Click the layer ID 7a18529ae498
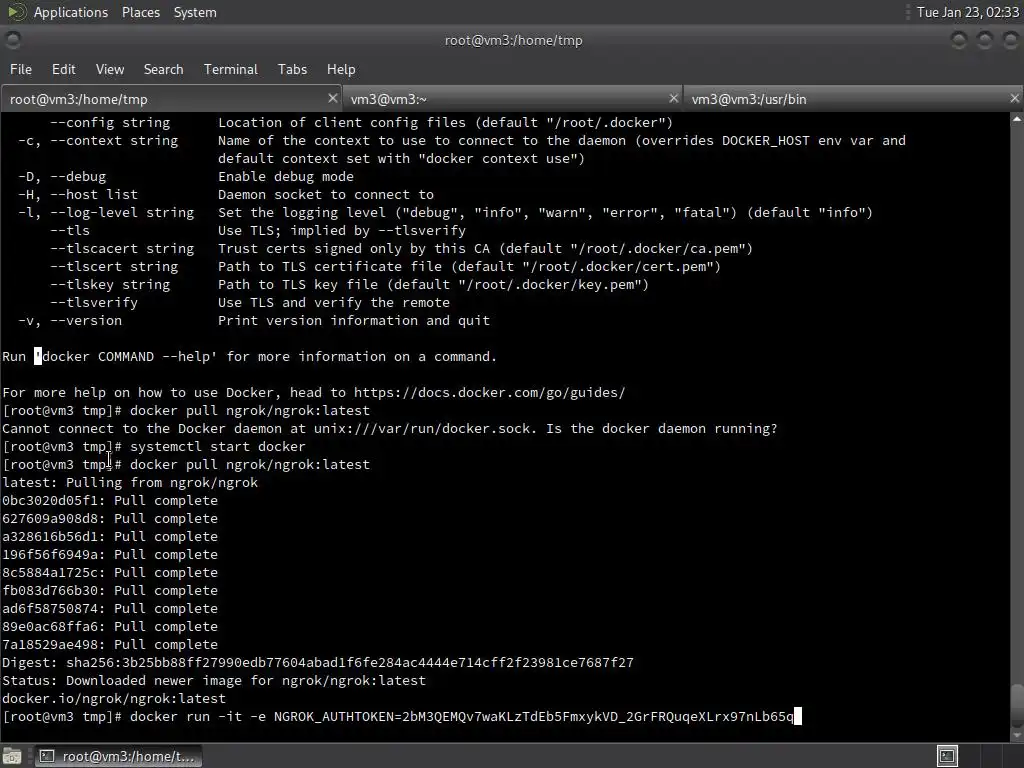Screen dimensions: 1024x768 pyautogui.click(x=50, y=645)
